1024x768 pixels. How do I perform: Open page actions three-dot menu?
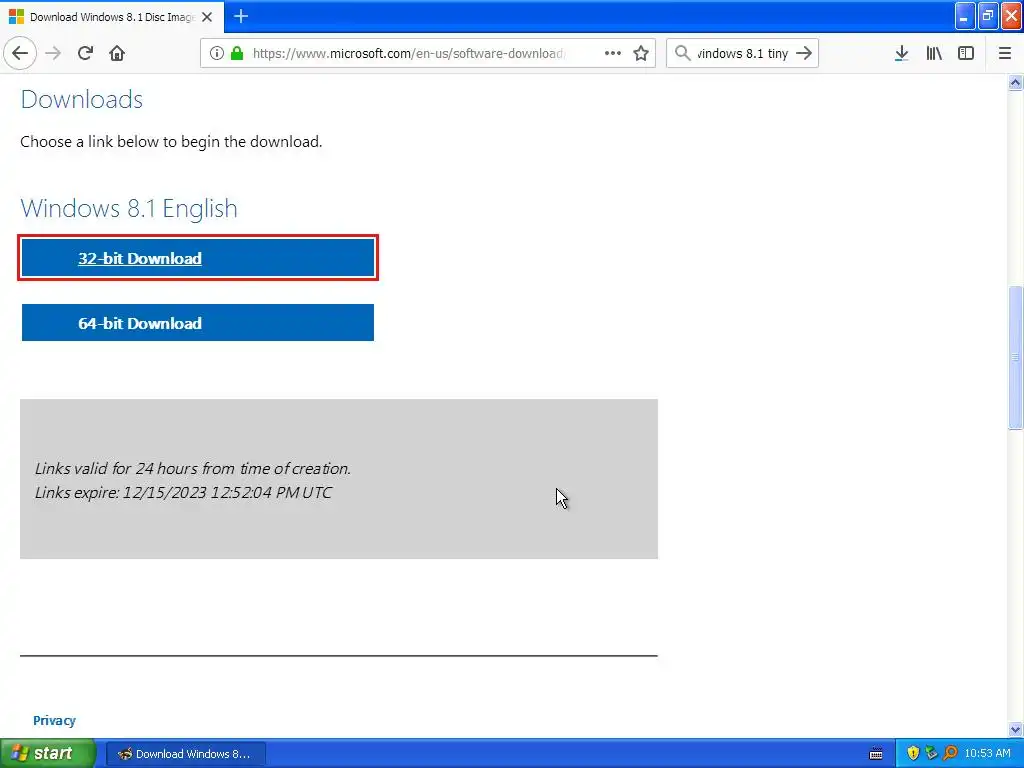point(613,53)
